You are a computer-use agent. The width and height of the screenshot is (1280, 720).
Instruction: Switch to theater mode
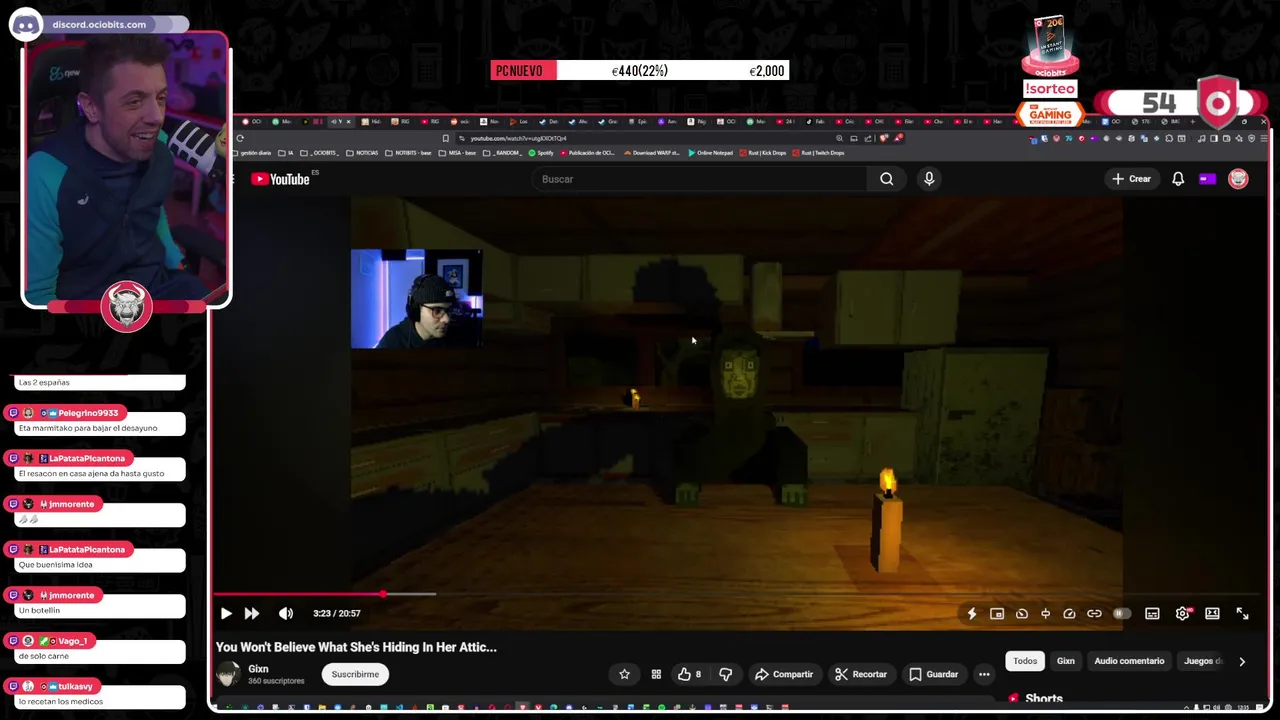point(1212,614)
